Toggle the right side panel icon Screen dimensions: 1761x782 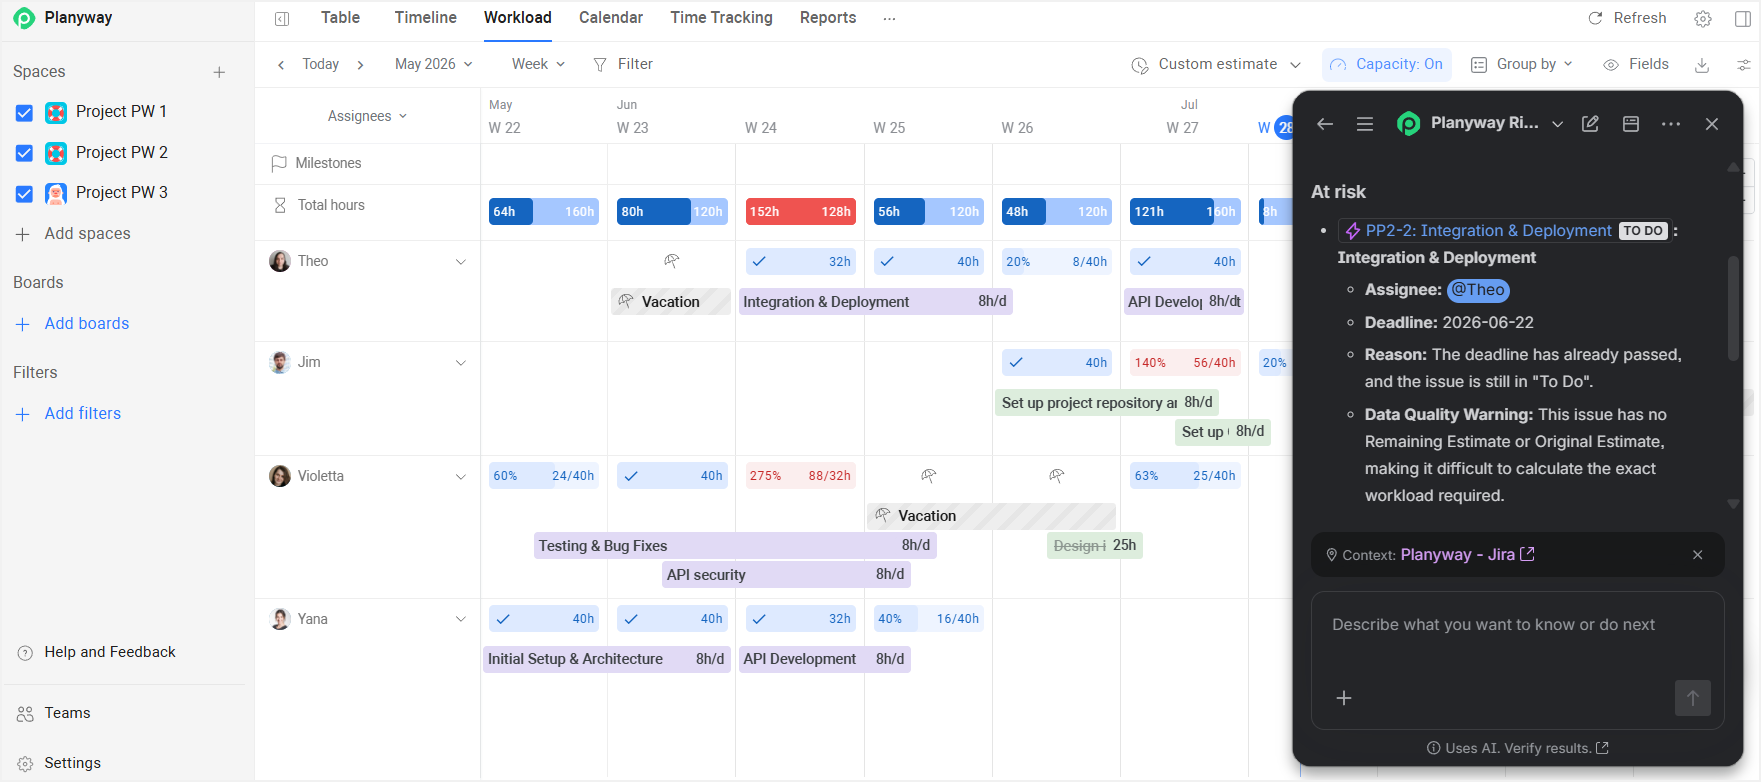(x=1743, y=18)
